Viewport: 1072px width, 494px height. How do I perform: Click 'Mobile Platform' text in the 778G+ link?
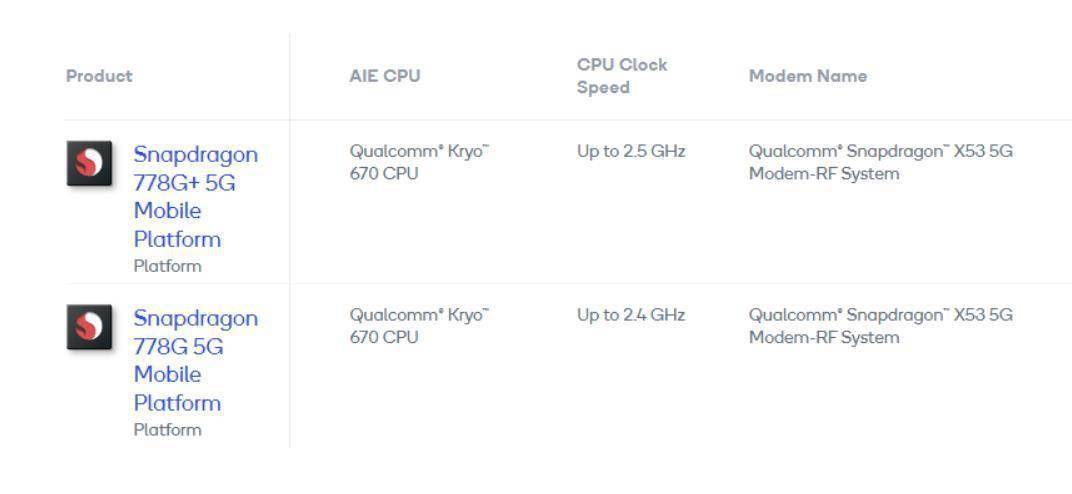(x=177, y=225)
